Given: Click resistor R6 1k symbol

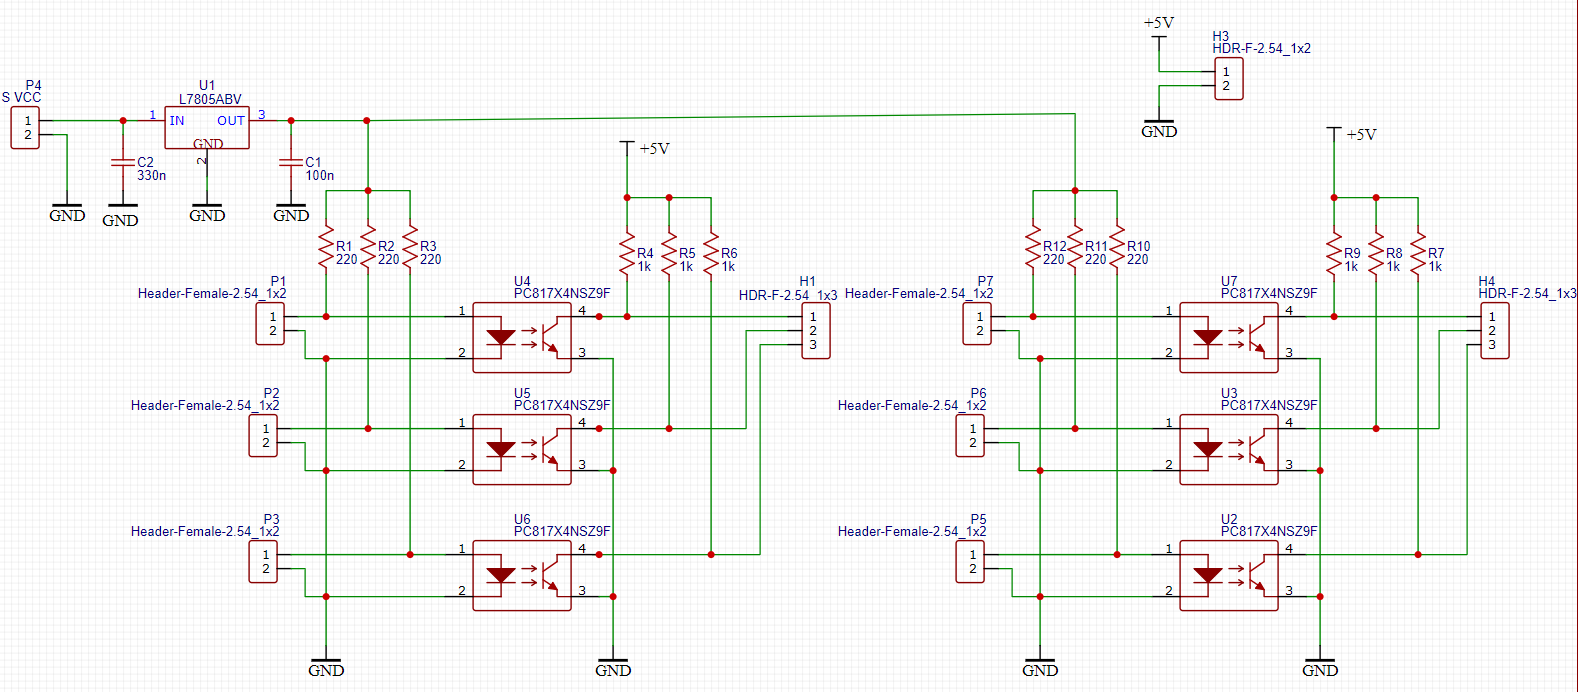Looking at the screenshot, I should 711,255.
